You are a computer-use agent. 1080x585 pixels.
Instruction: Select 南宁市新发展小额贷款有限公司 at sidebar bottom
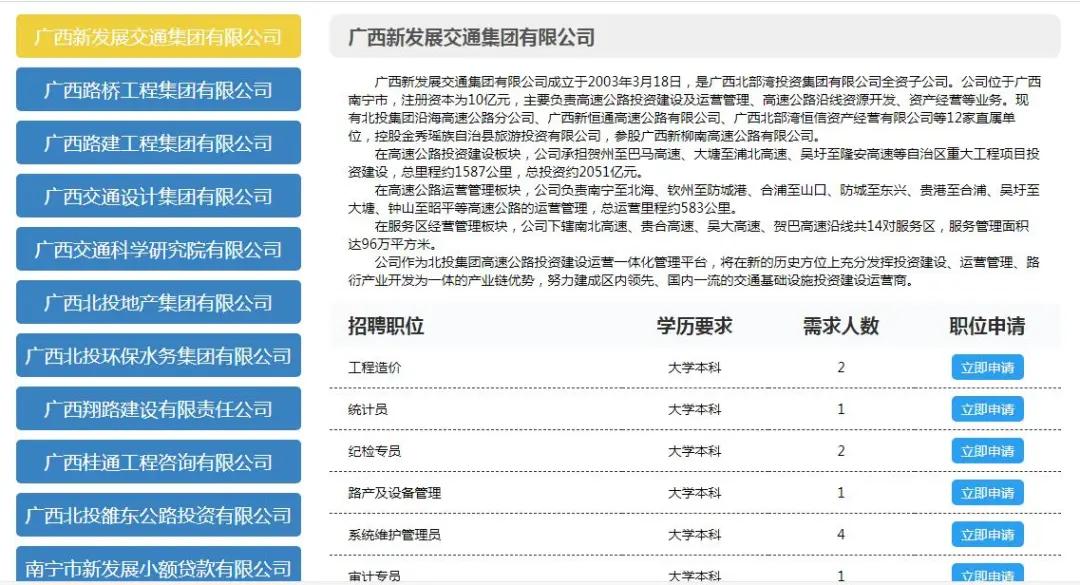pos(157,567)
